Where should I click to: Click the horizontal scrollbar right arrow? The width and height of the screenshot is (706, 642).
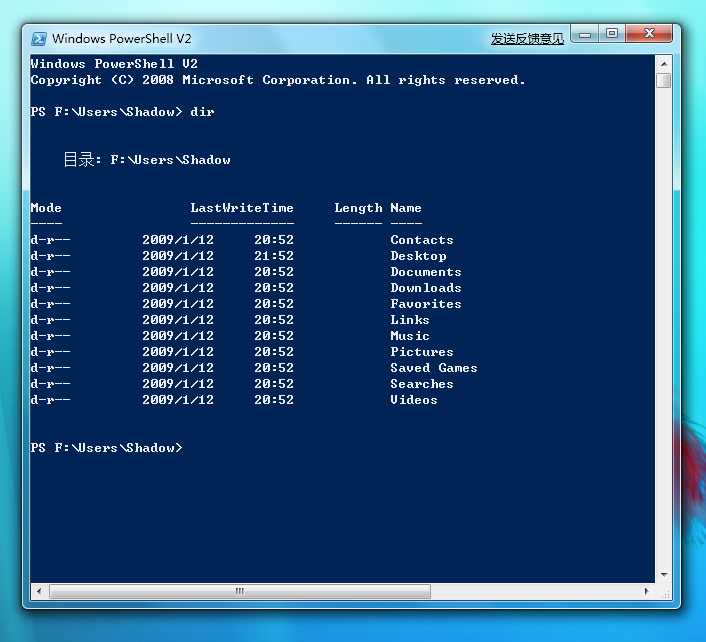coord(647,591)
